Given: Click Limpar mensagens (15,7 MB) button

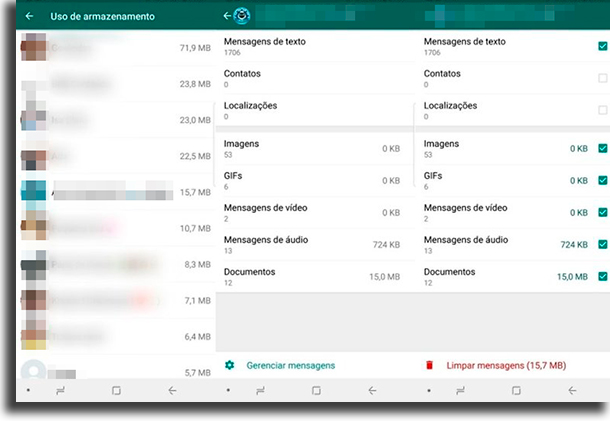Looking at the screenshot, I should tap(506, 365).
